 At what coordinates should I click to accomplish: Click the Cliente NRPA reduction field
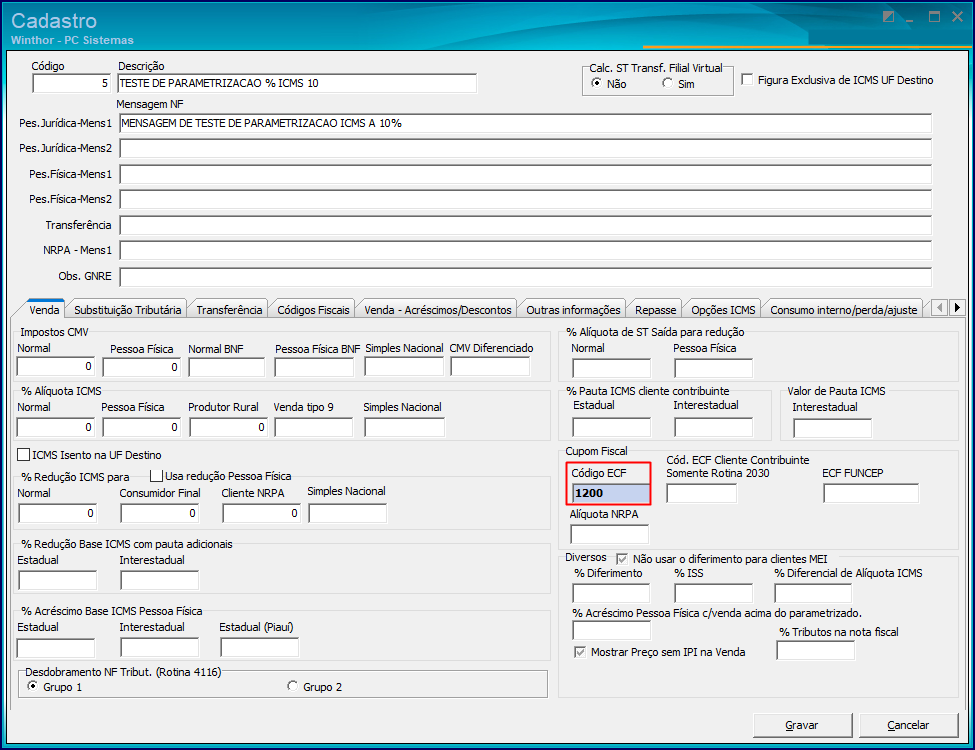point(261,514)
